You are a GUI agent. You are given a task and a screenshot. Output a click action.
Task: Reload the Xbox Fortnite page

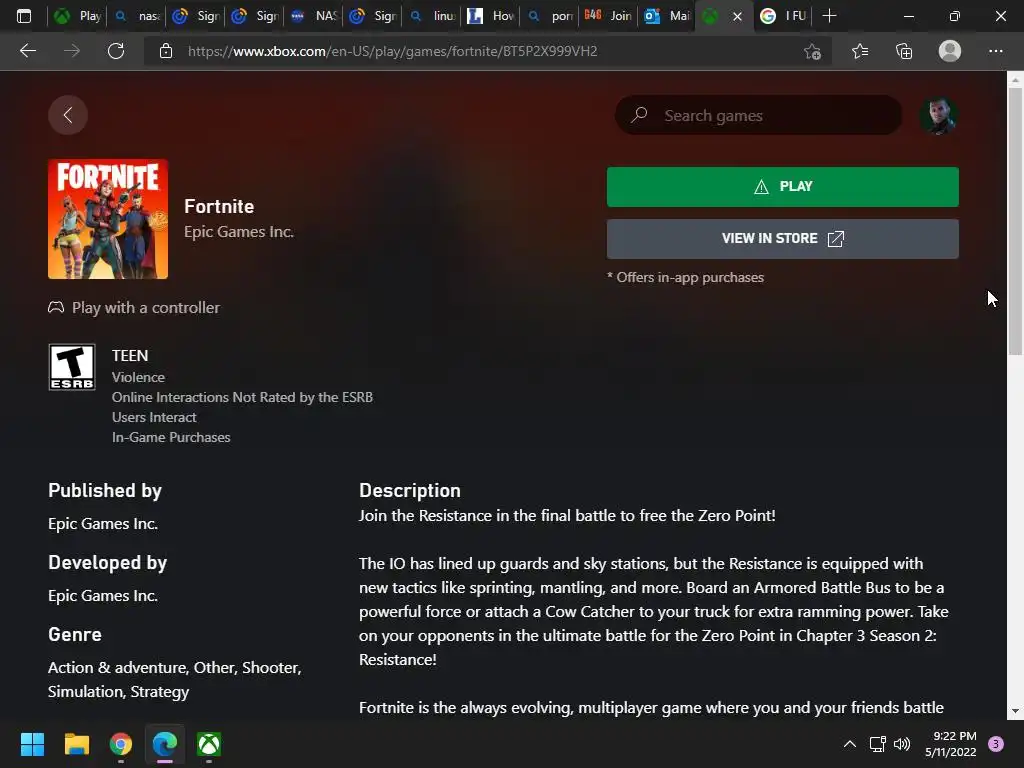(116, 51)
